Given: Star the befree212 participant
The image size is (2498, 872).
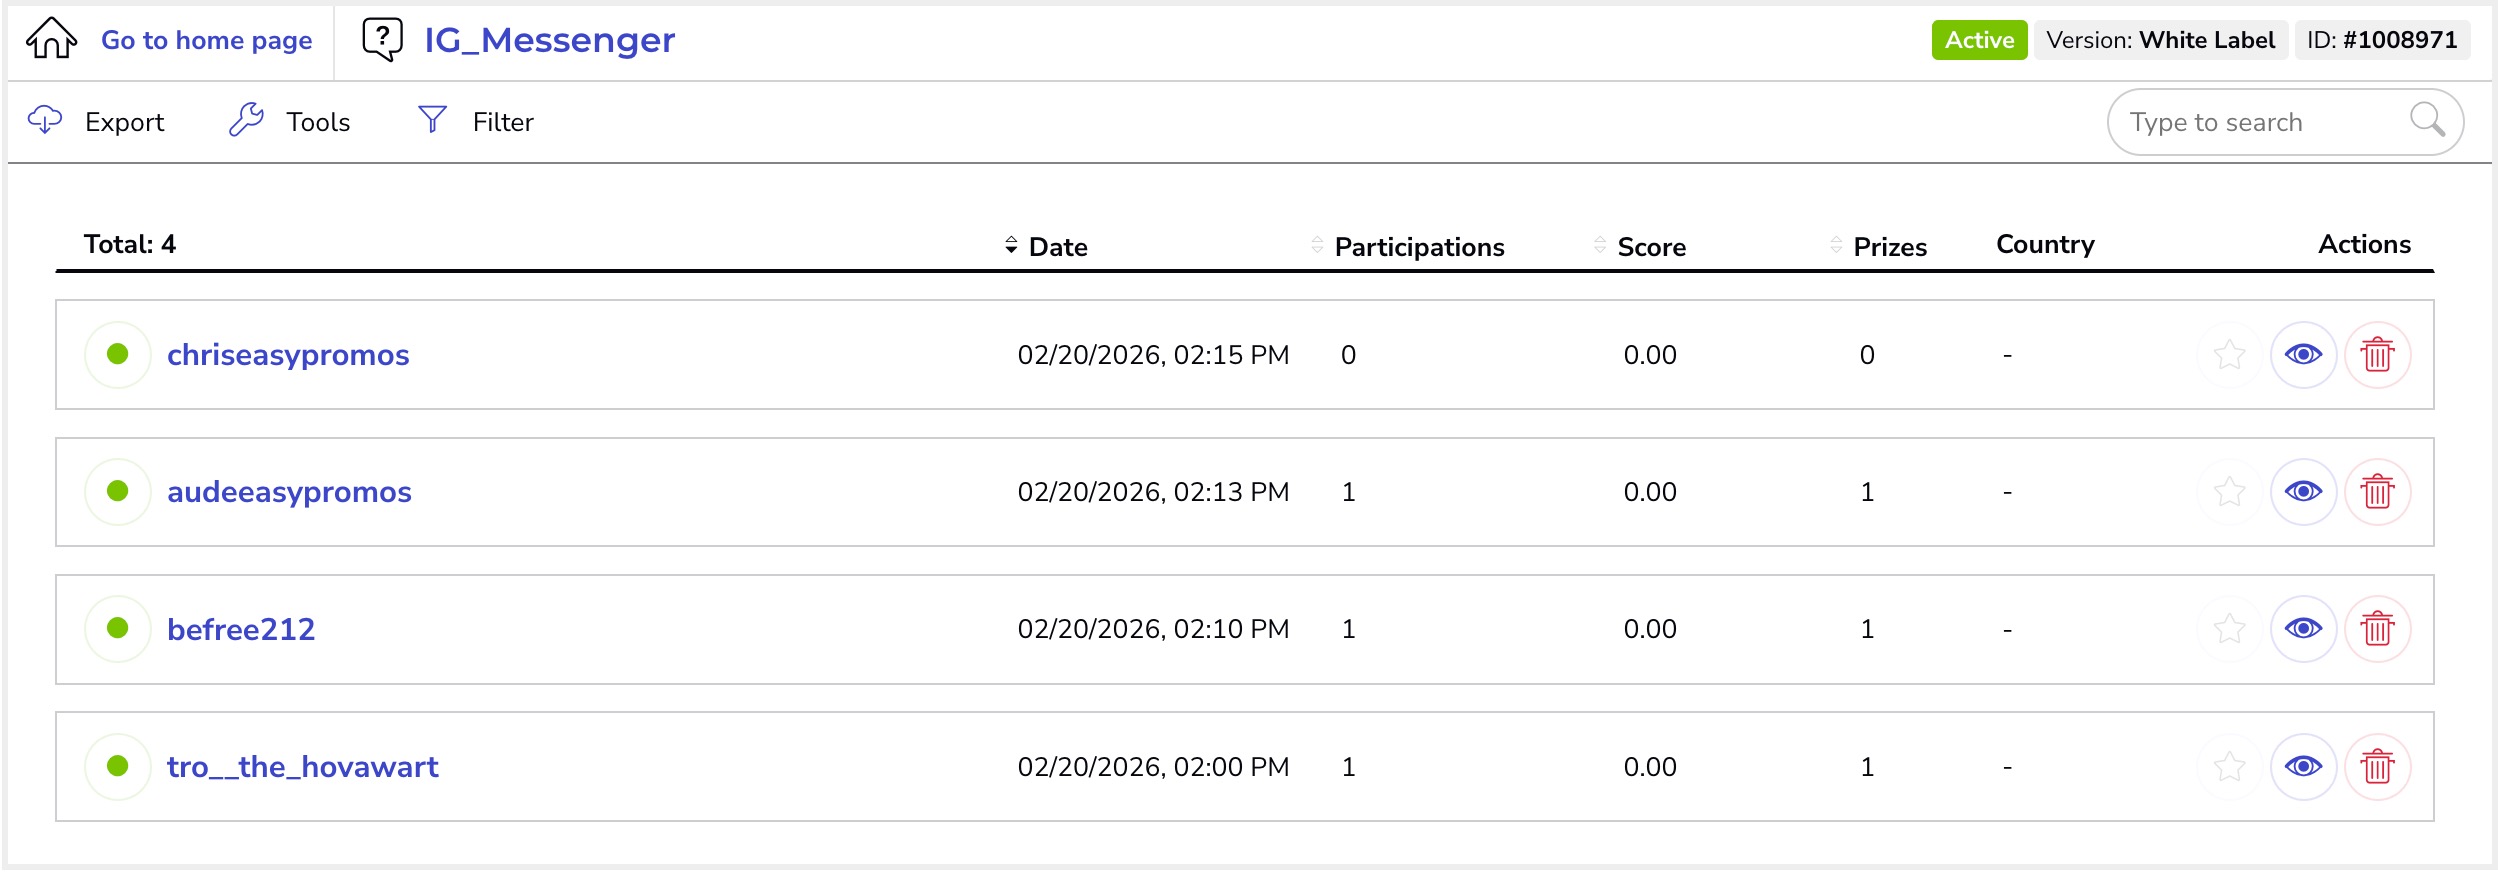Looking at the screenshot, I should pos(2229,629).
